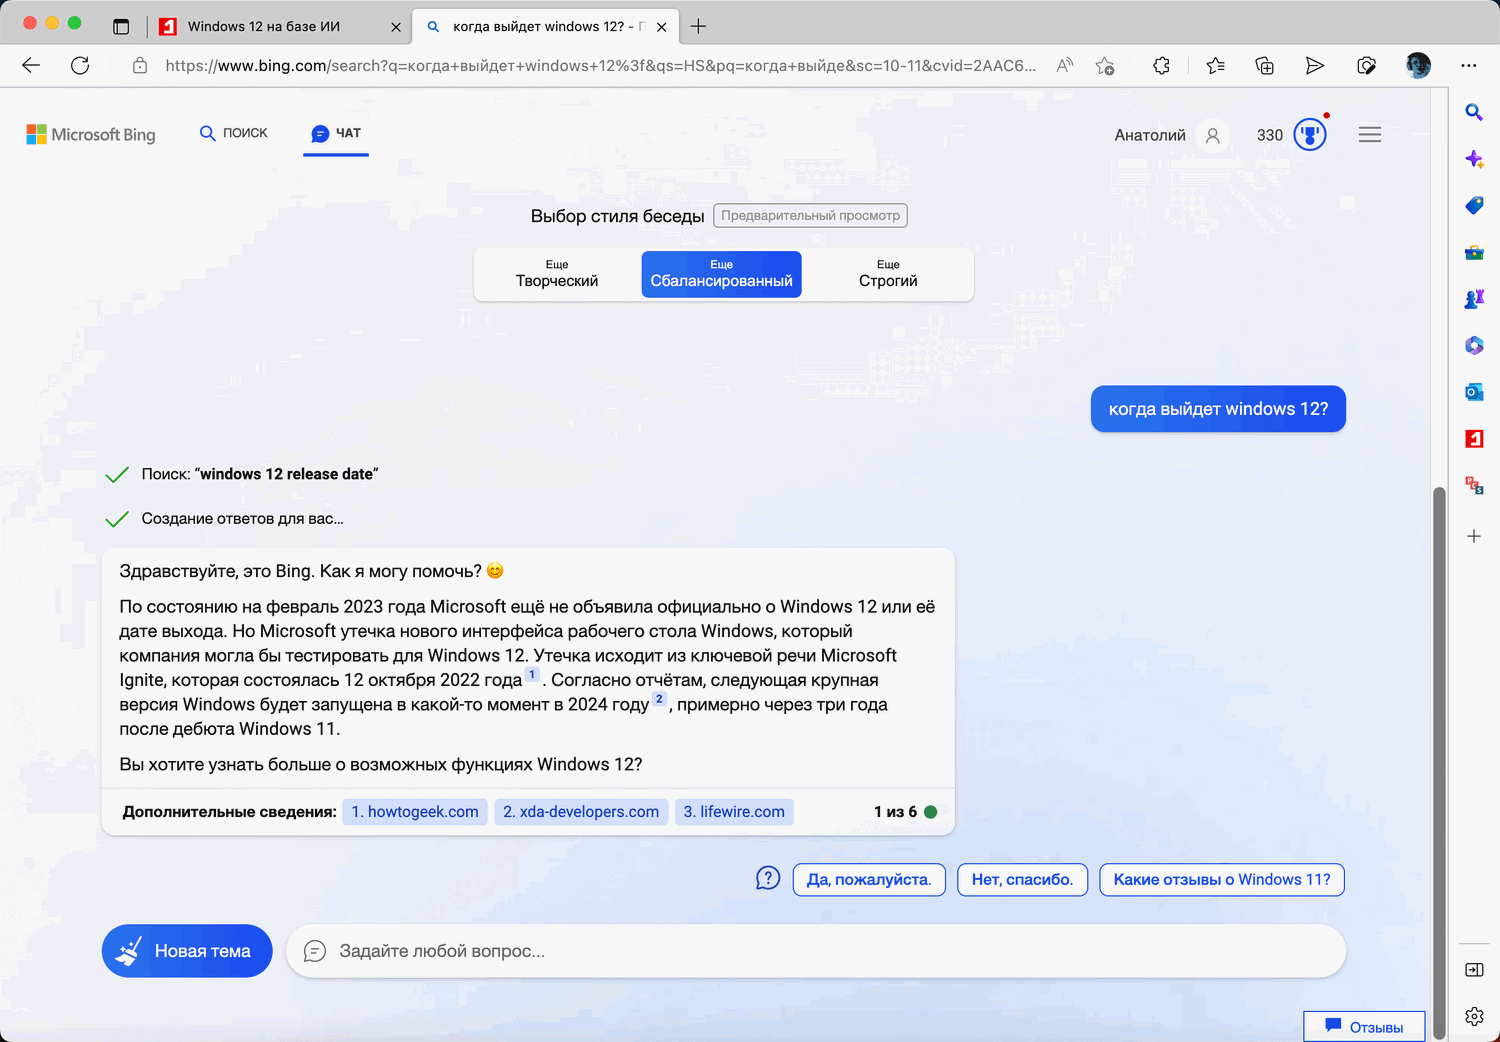Click the Microsoft Bing logo
Image resolution: width=1500 pixels, height=1042 pixels.
point(91,134)
